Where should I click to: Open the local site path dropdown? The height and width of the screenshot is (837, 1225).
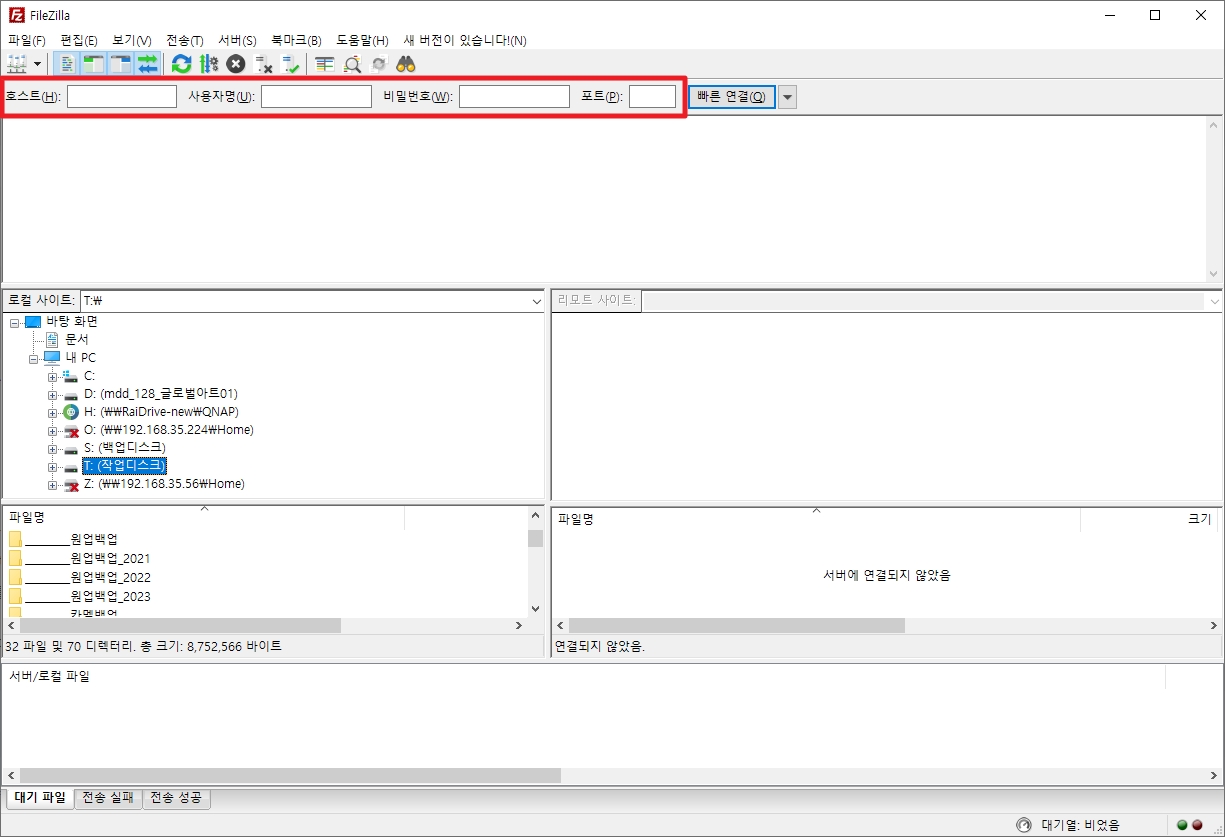pos(536,301)
